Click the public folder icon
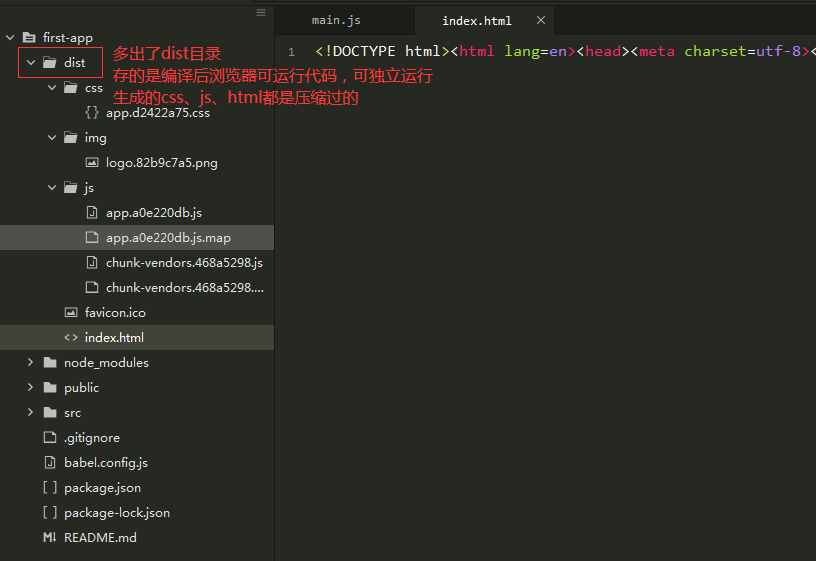Screen dimensions: 816x561 pyautogui.click(x=50, y=387)
